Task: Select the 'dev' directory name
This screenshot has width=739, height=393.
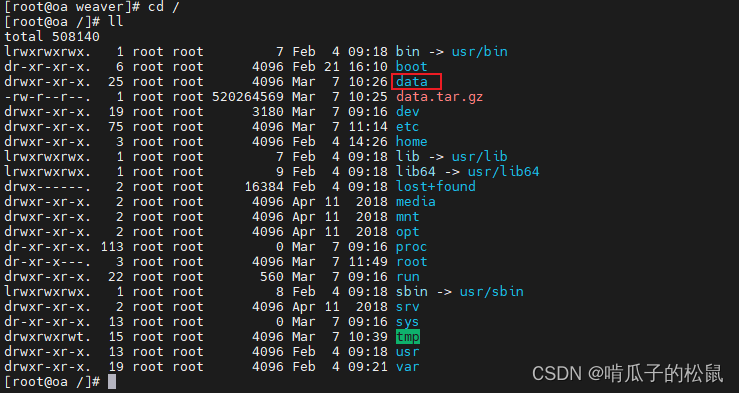Action: pos(407,112)
